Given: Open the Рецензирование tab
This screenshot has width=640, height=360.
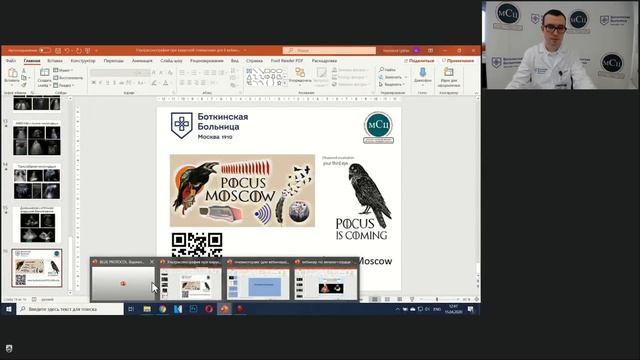Looking at the screenshot, I should click(207, 61).
